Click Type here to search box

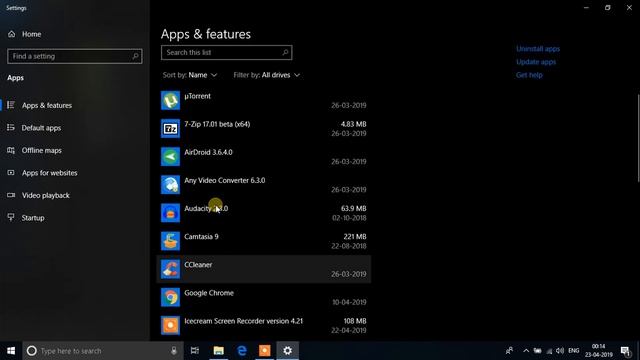coord(103,351)
